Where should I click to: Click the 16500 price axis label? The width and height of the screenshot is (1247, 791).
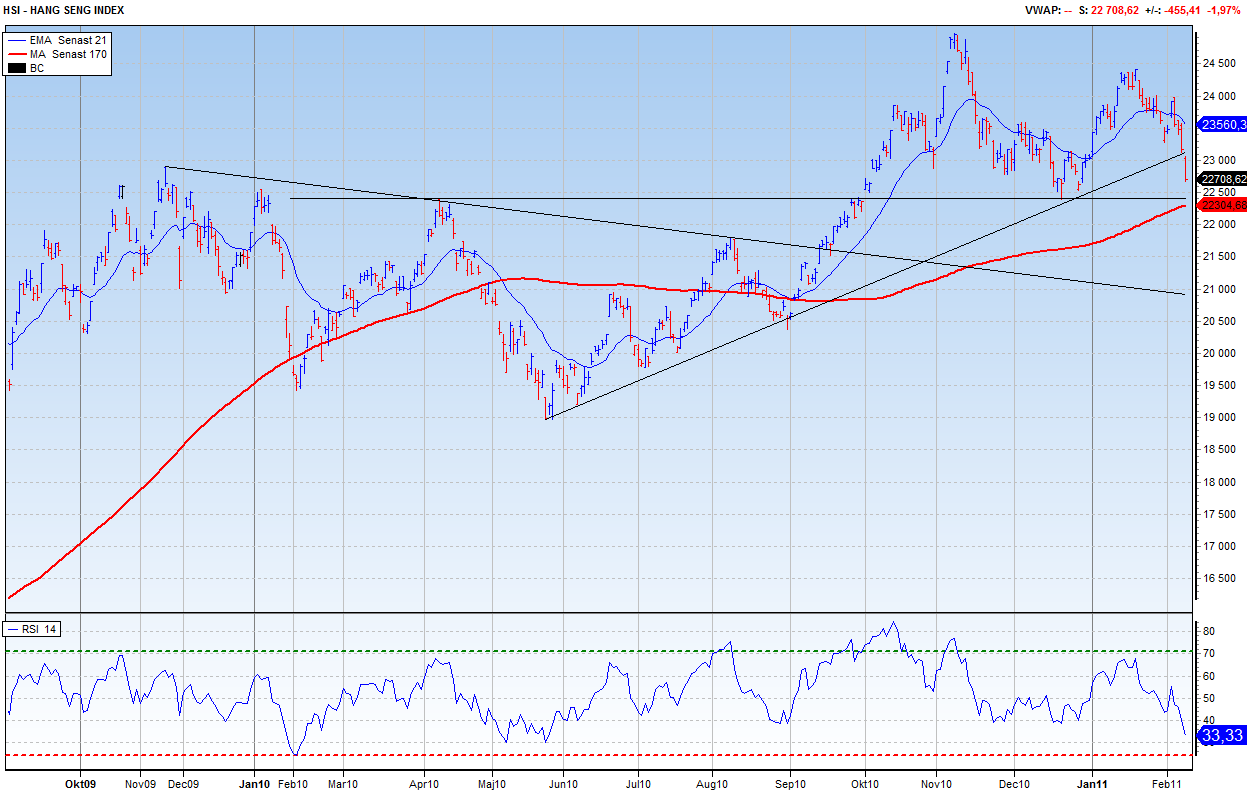[x=1217, y=579]
